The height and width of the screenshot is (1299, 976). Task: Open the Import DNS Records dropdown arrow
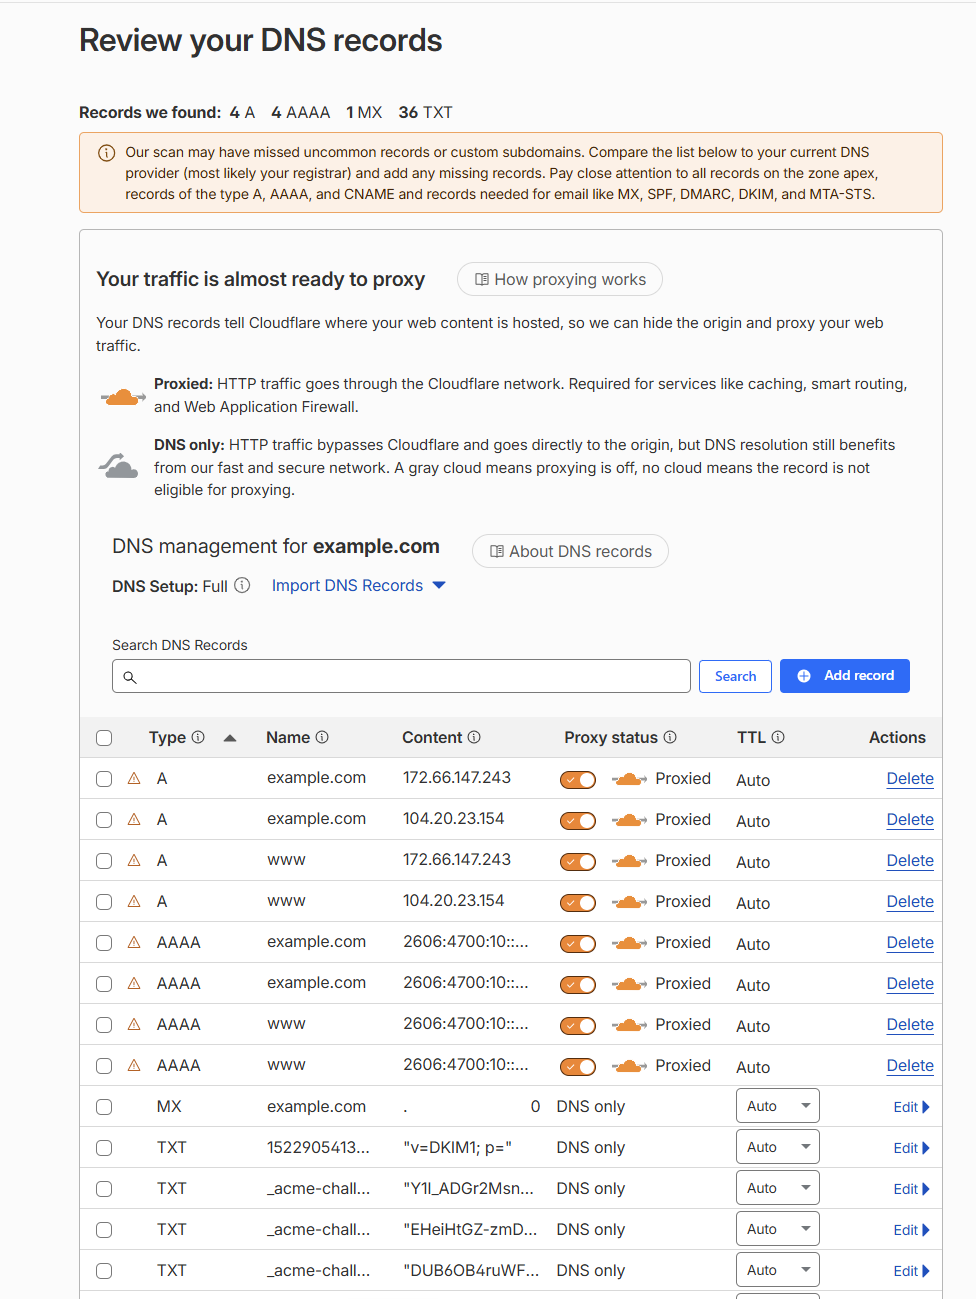click(x=439, y=586)
